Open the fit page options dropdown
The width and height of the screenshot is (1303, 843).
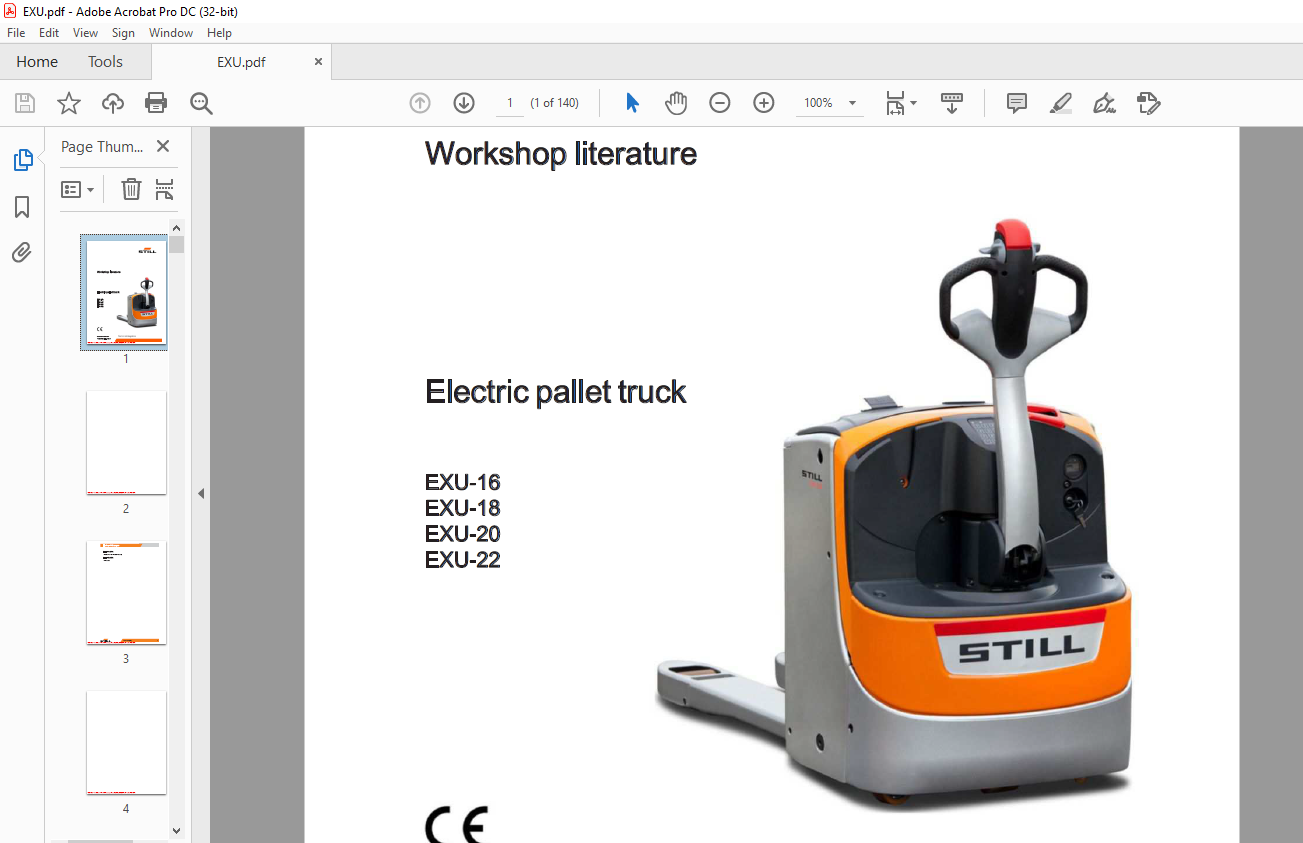(x=901, y=103)
